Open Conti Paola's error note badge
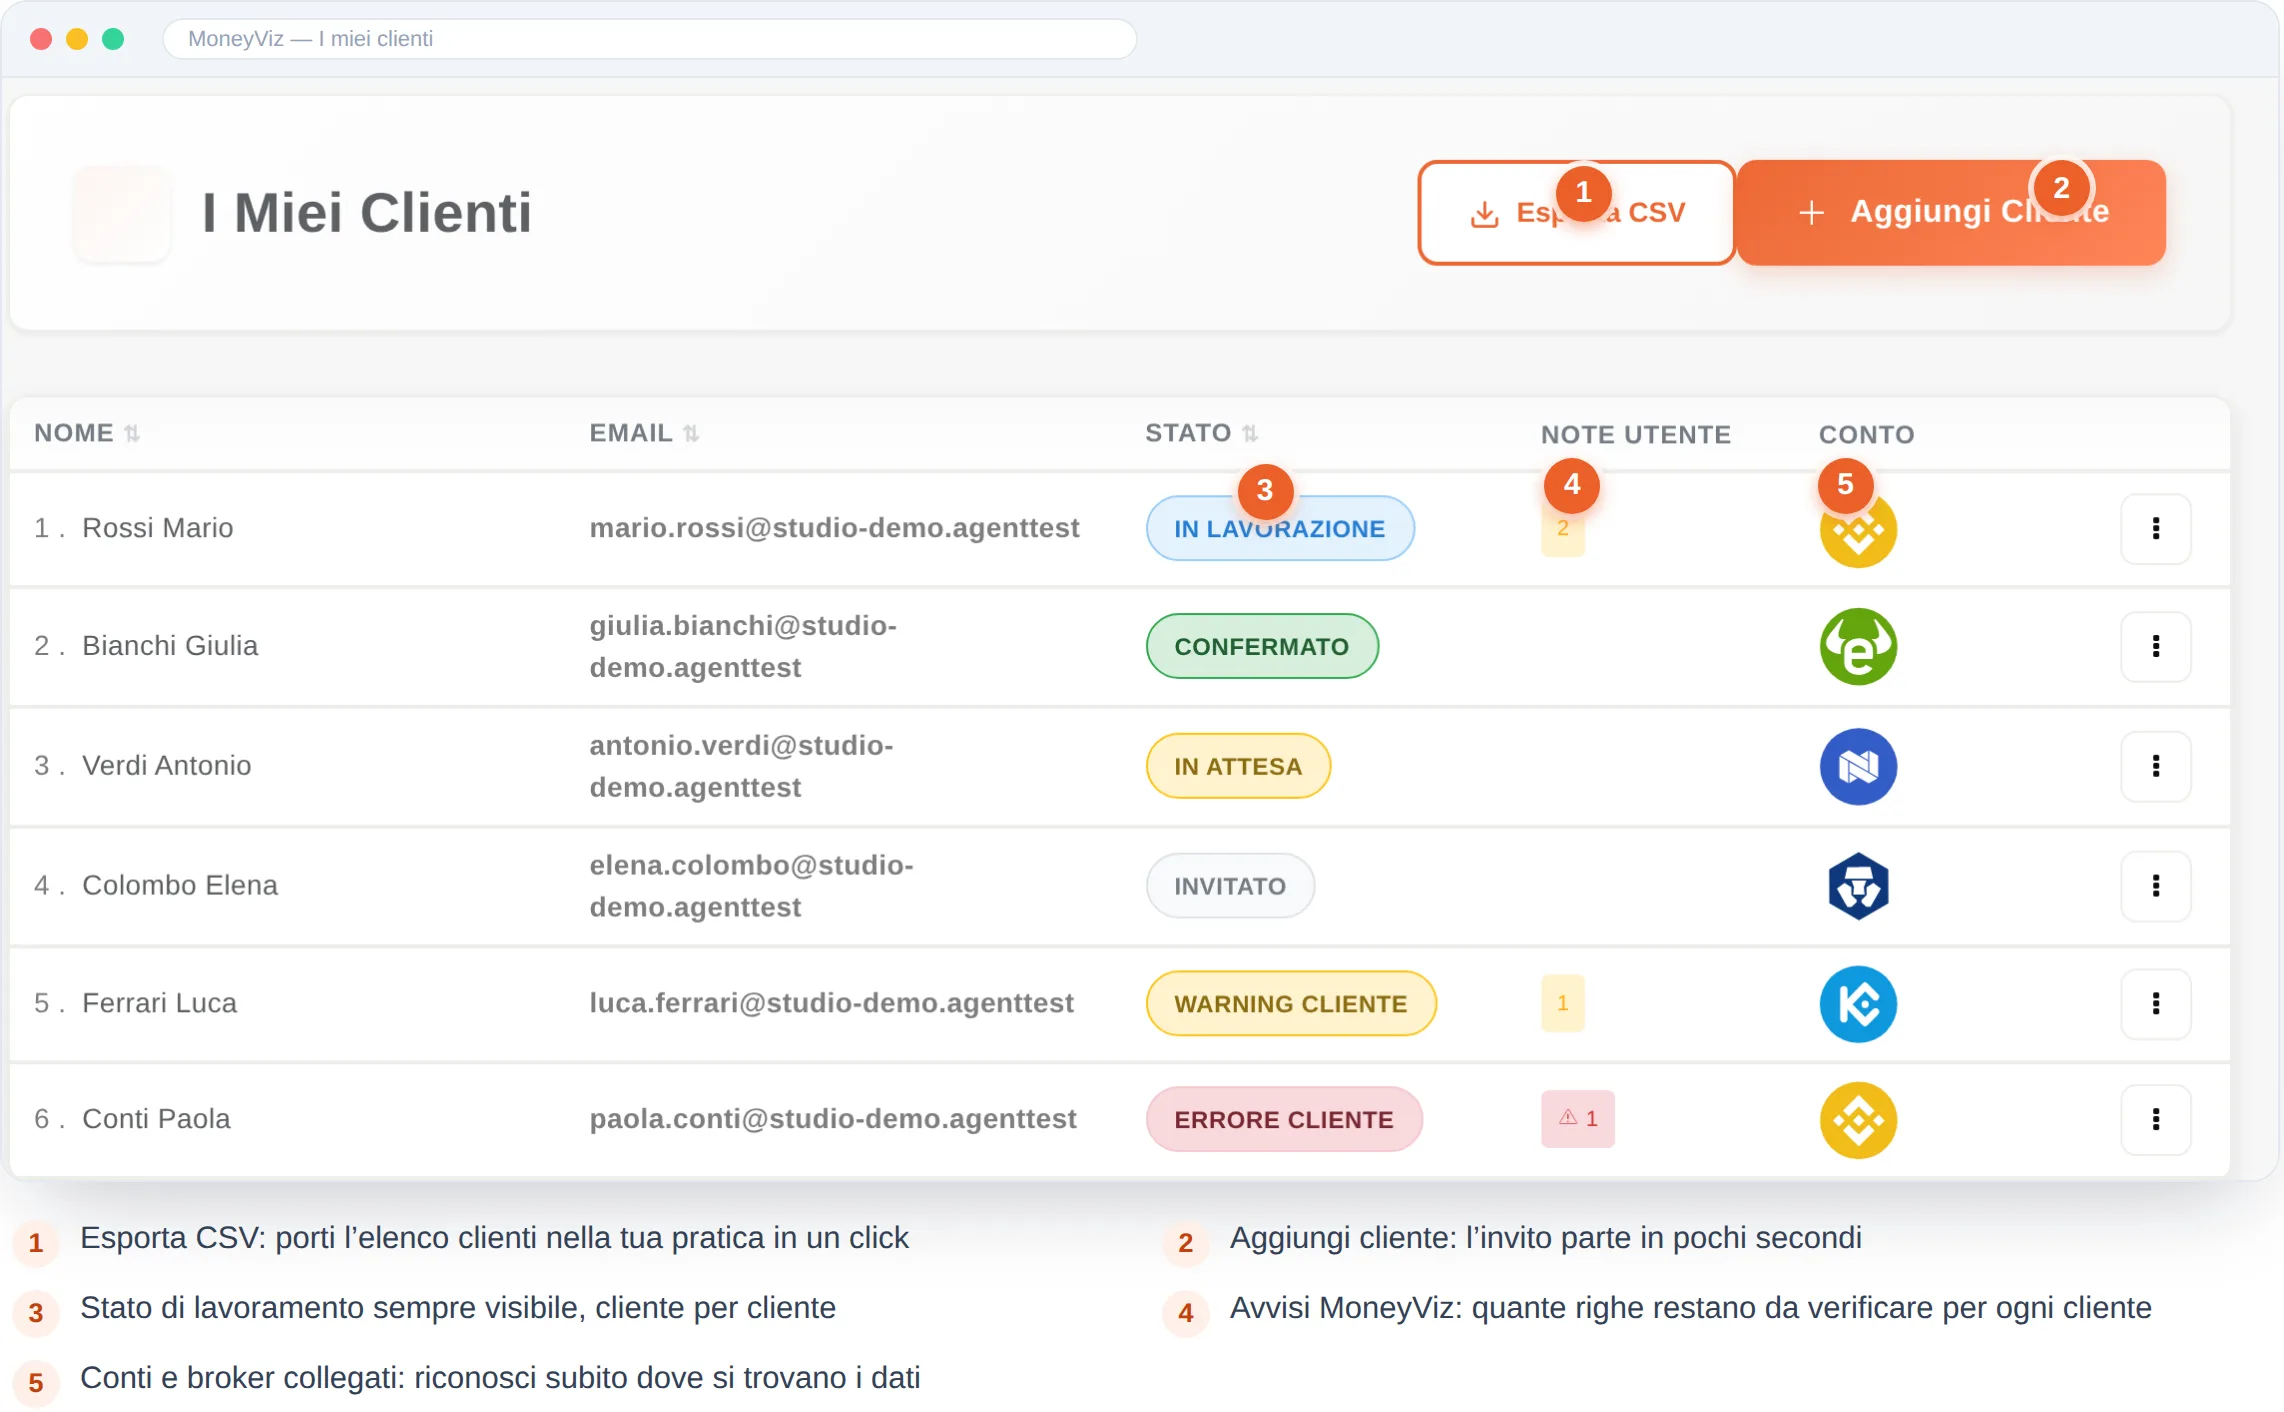The height and width of the screenshot is (1412, 2284). [1578, 1119]
